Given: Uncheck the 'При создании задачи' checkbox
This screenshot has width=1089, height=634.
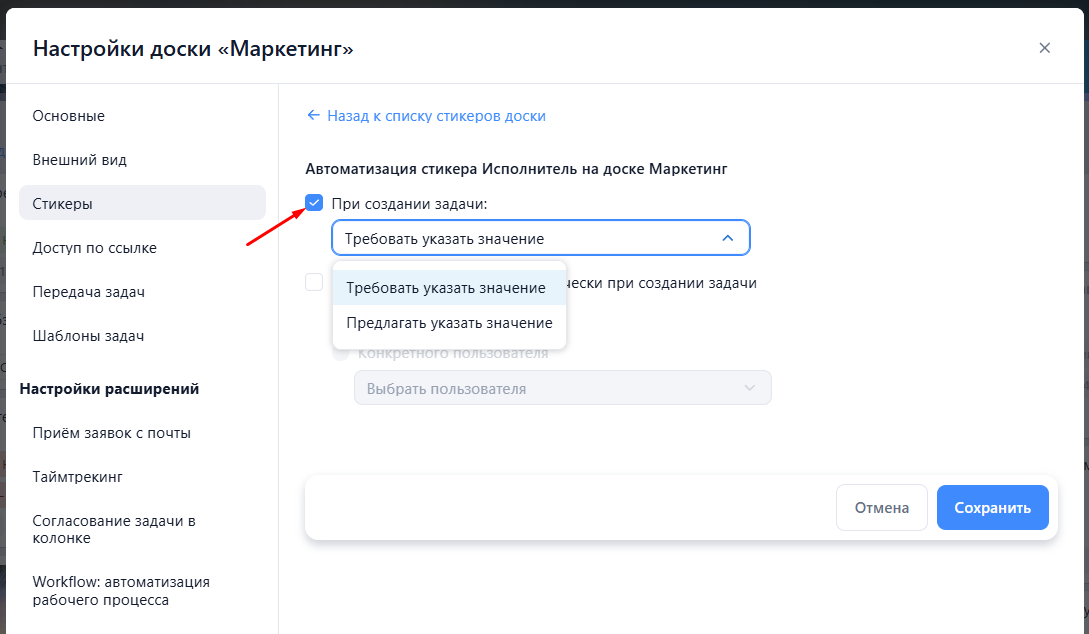Looking at the screenshot, I should tap(314, 203).
